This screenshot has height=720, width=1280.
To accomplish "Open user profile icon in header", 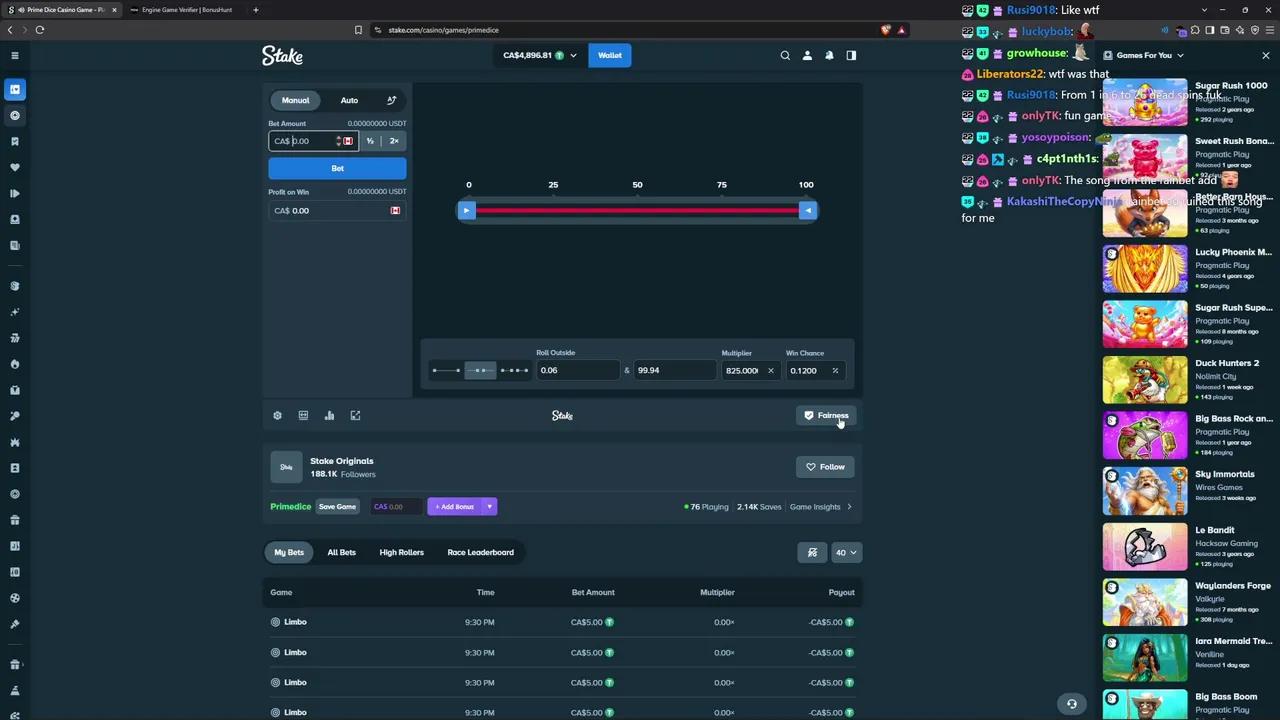I will click(807, 55).
